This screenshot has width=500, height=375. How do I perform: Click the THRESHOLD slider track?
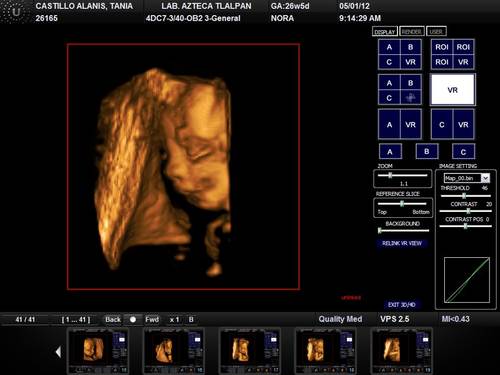click(466, 196)
